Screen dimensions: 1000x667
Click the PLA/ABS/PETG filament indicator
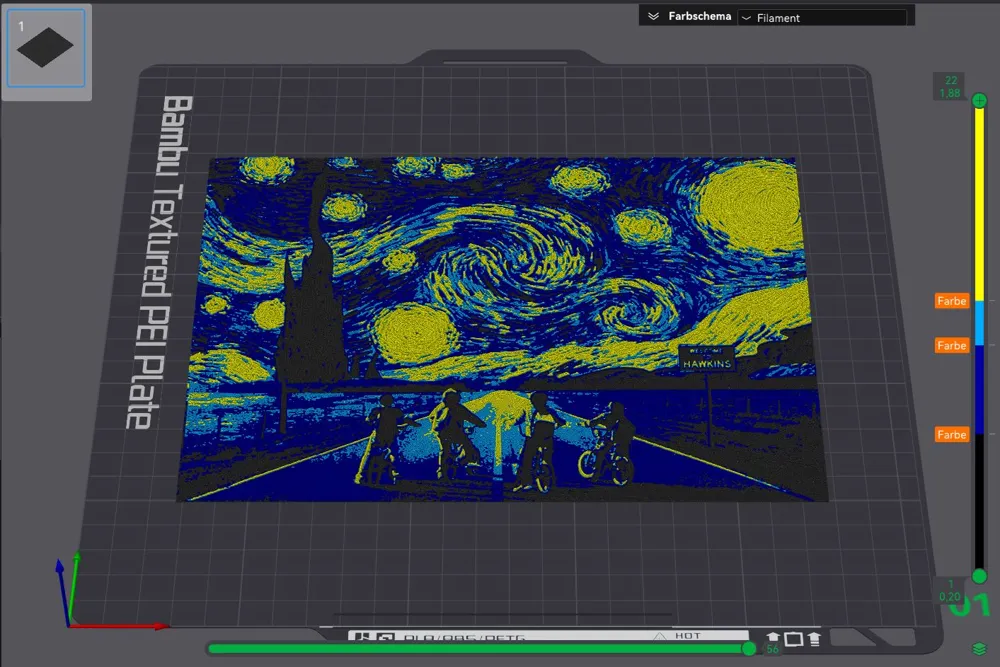pyautogui.click(x=450, y=634)
